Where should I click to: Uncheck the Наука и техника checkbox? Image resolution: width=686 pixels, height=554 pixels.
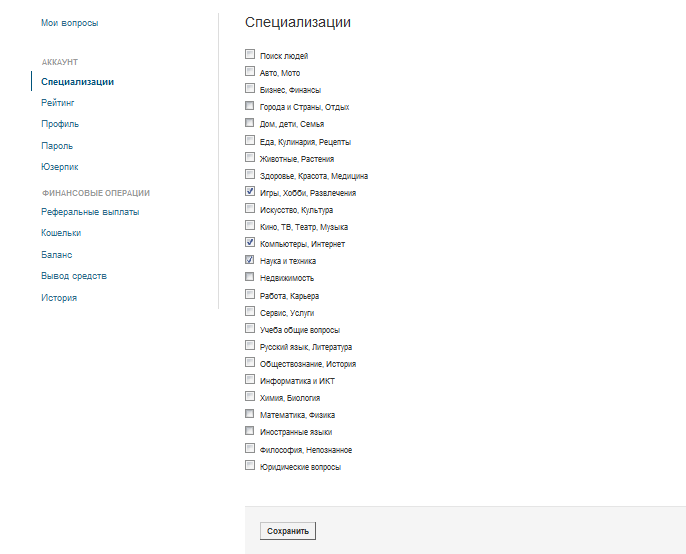(x=250, y=260)
